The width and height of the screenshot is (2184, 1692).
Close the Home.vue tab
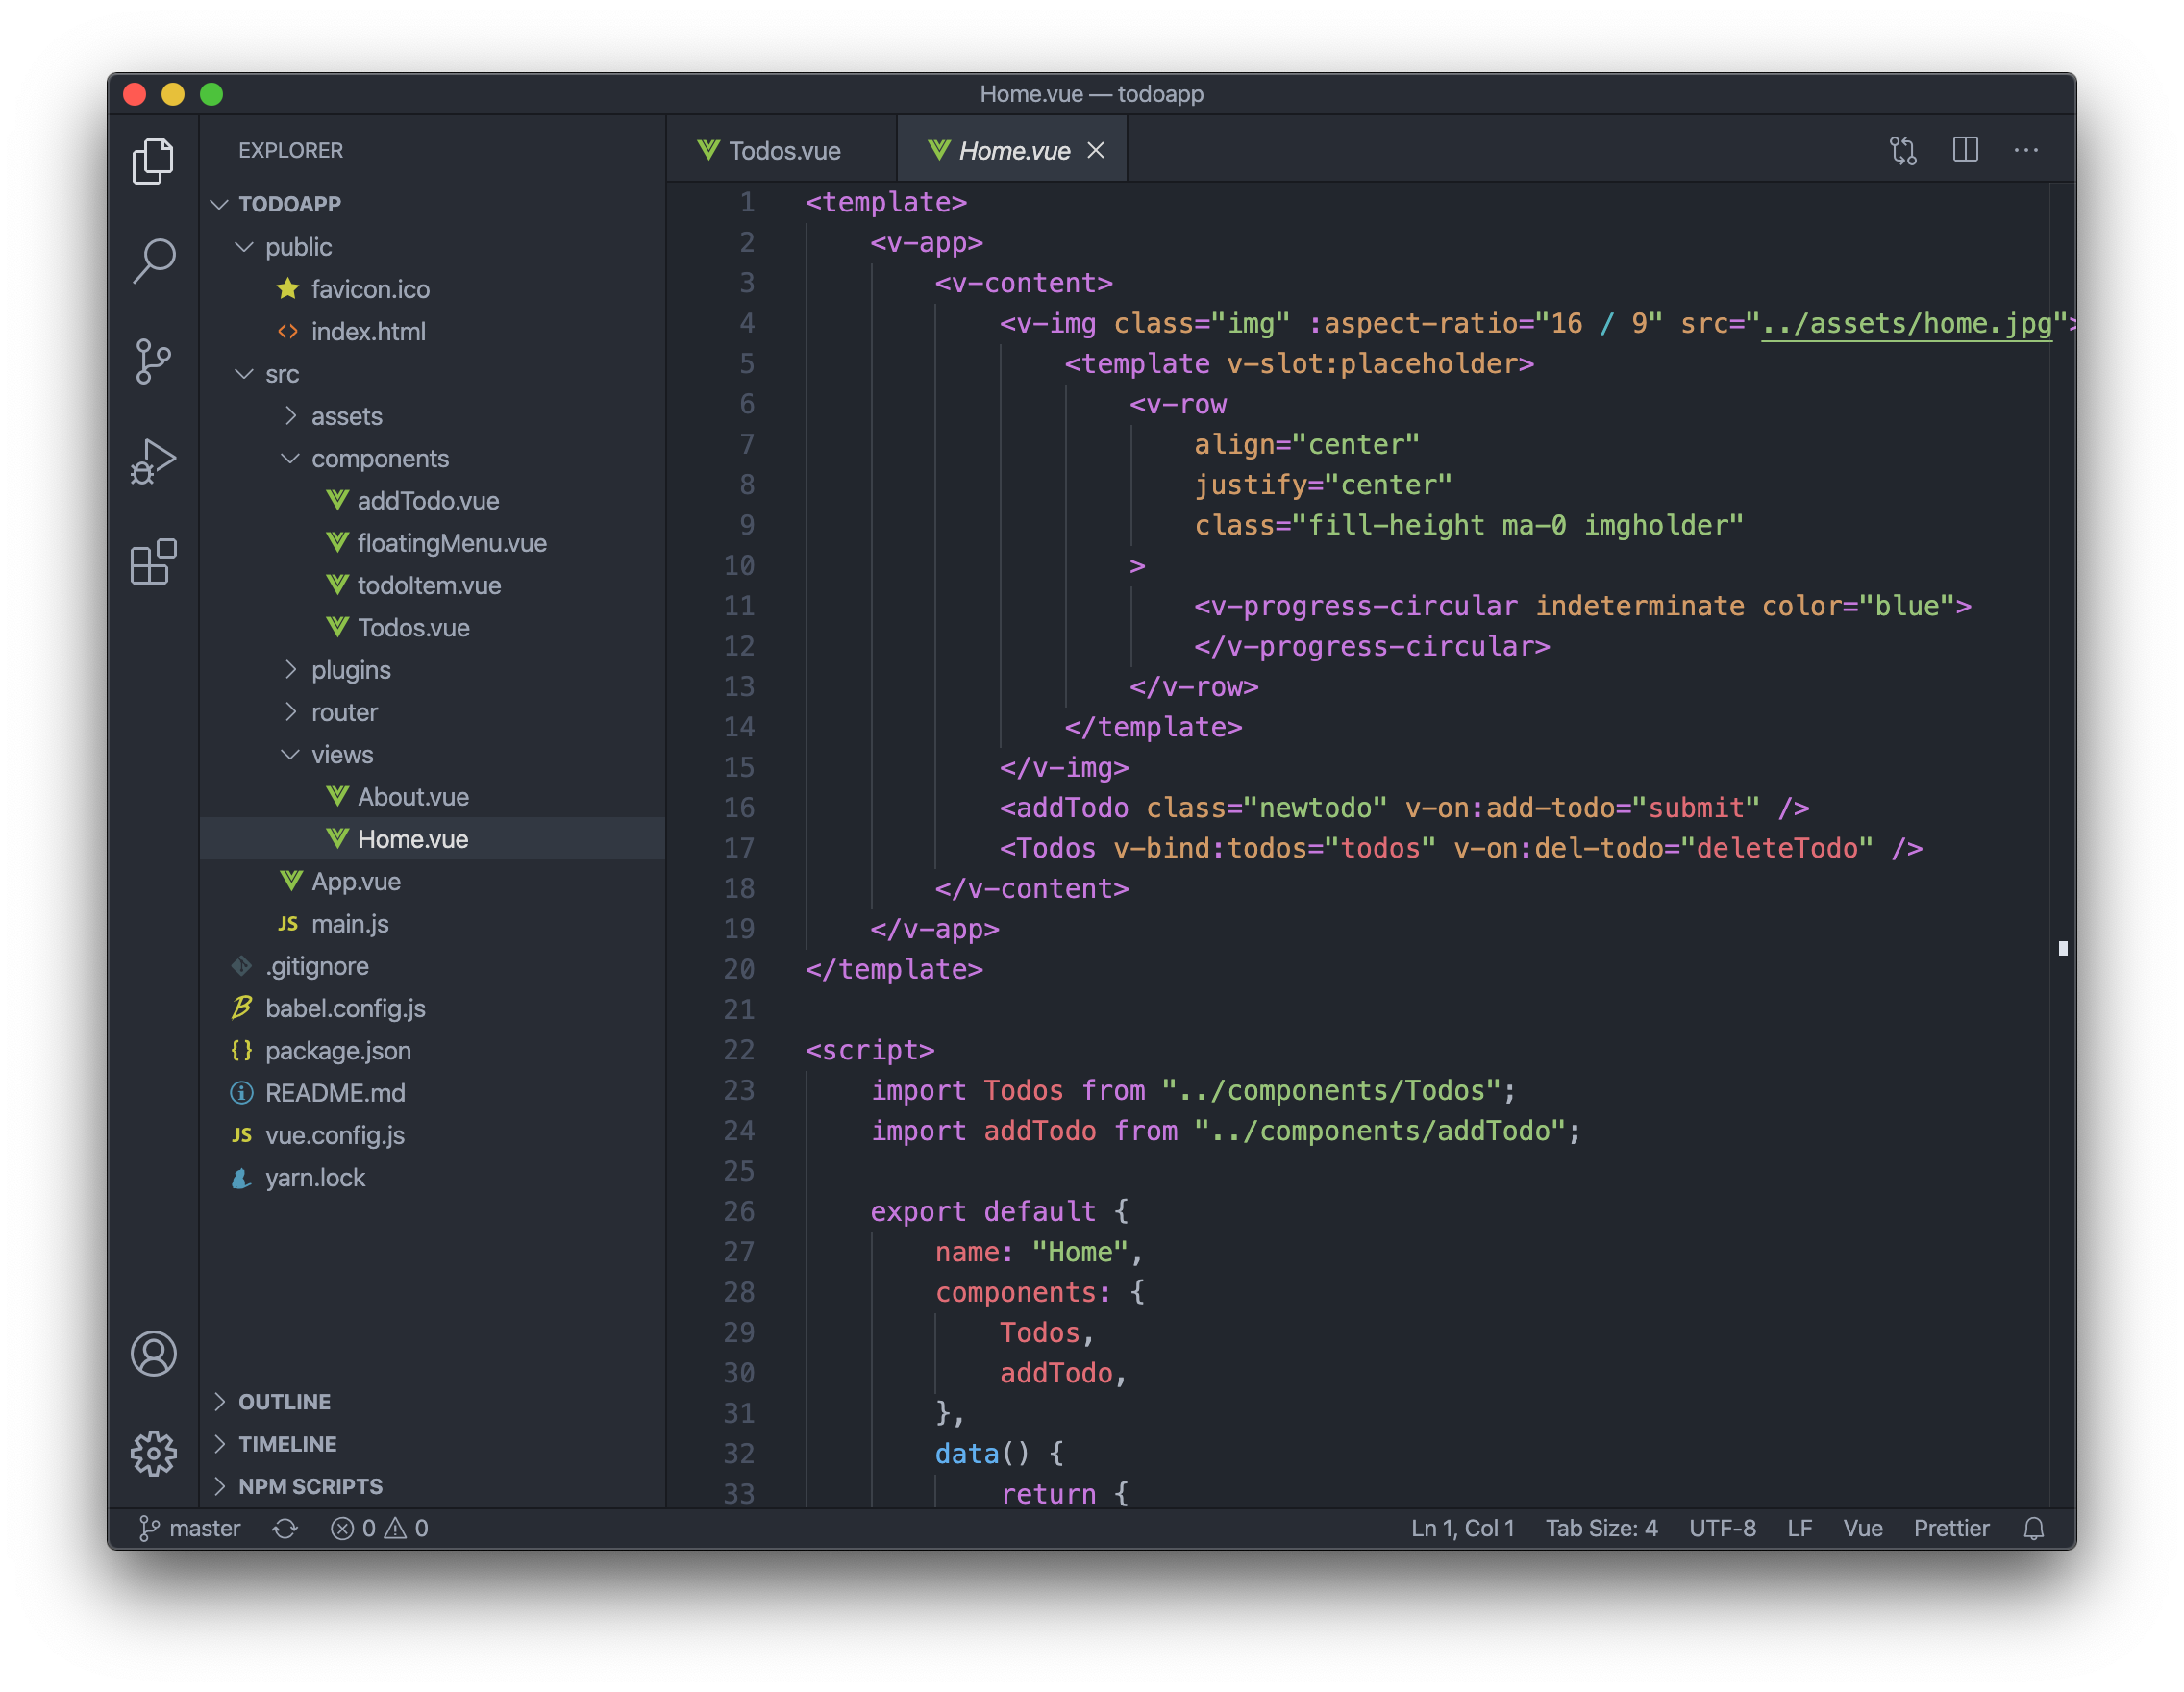[x=1096, y=150]
